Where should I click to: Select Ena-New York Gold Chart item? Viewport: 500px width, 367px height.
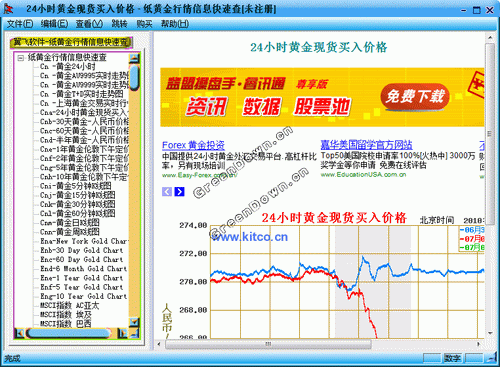click(84, 241)
